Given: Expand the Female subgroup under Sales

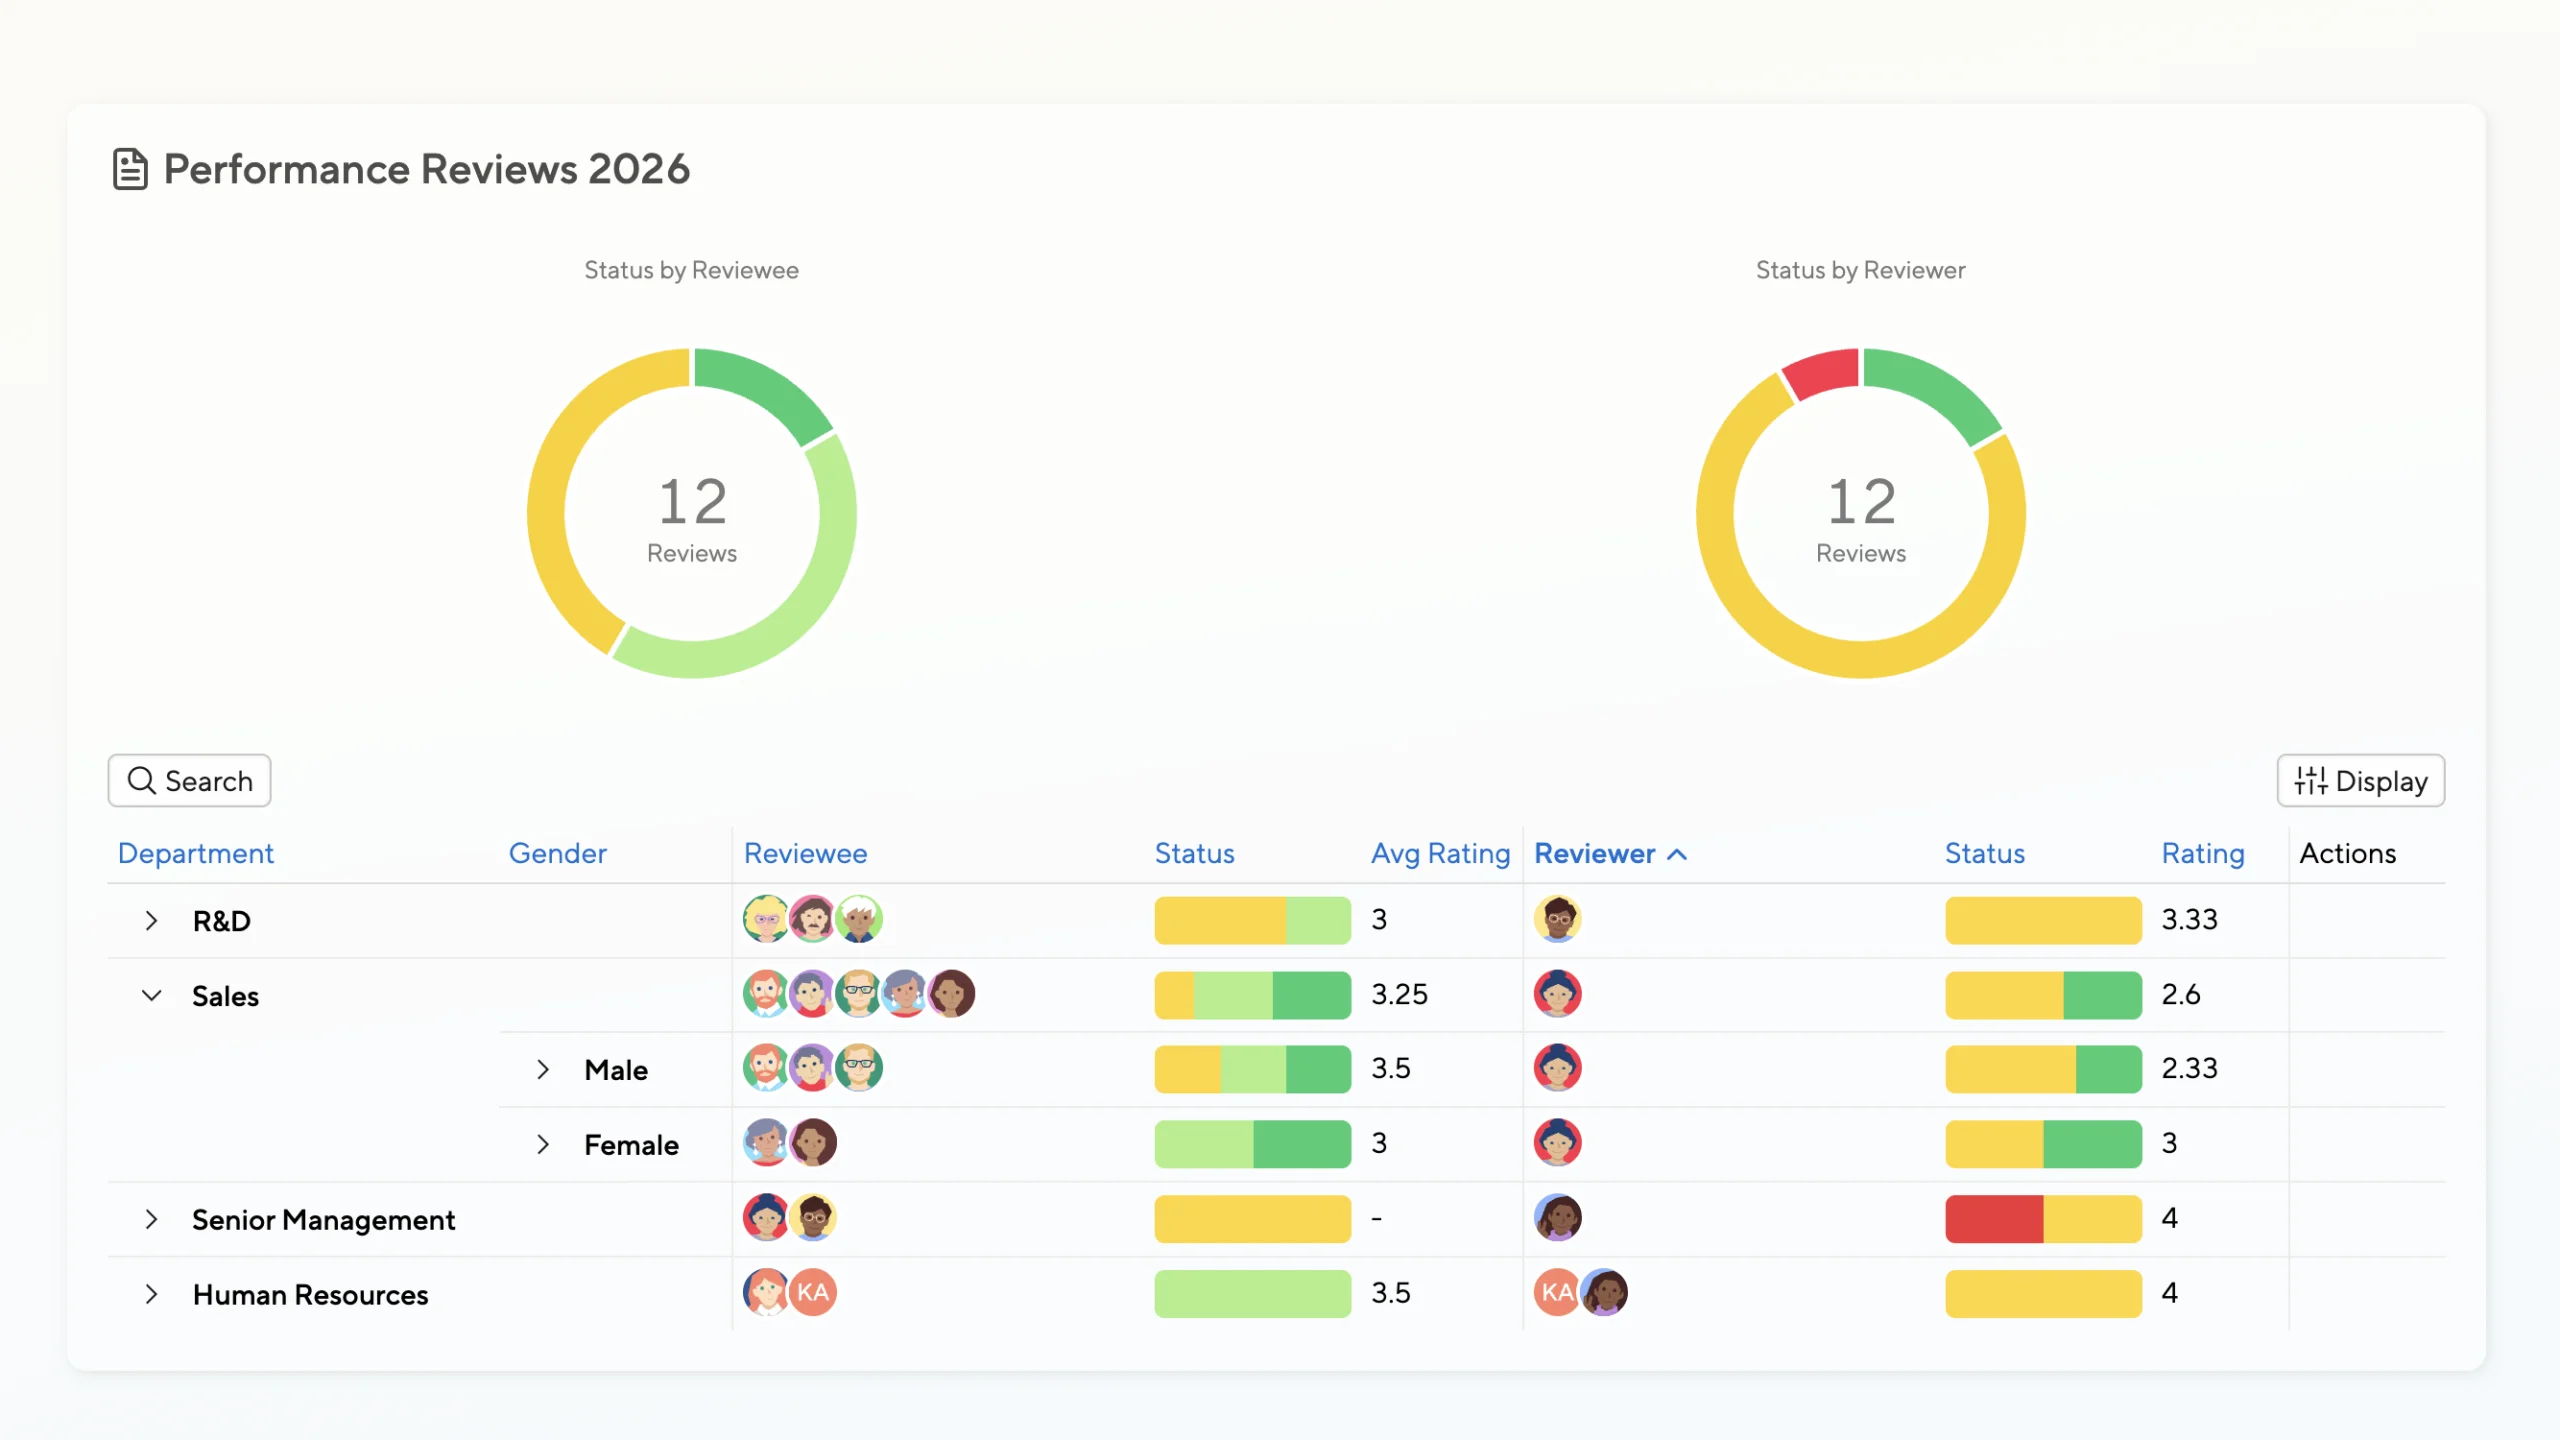Looking at the screenshot, I should click(x=544, y=1144).
